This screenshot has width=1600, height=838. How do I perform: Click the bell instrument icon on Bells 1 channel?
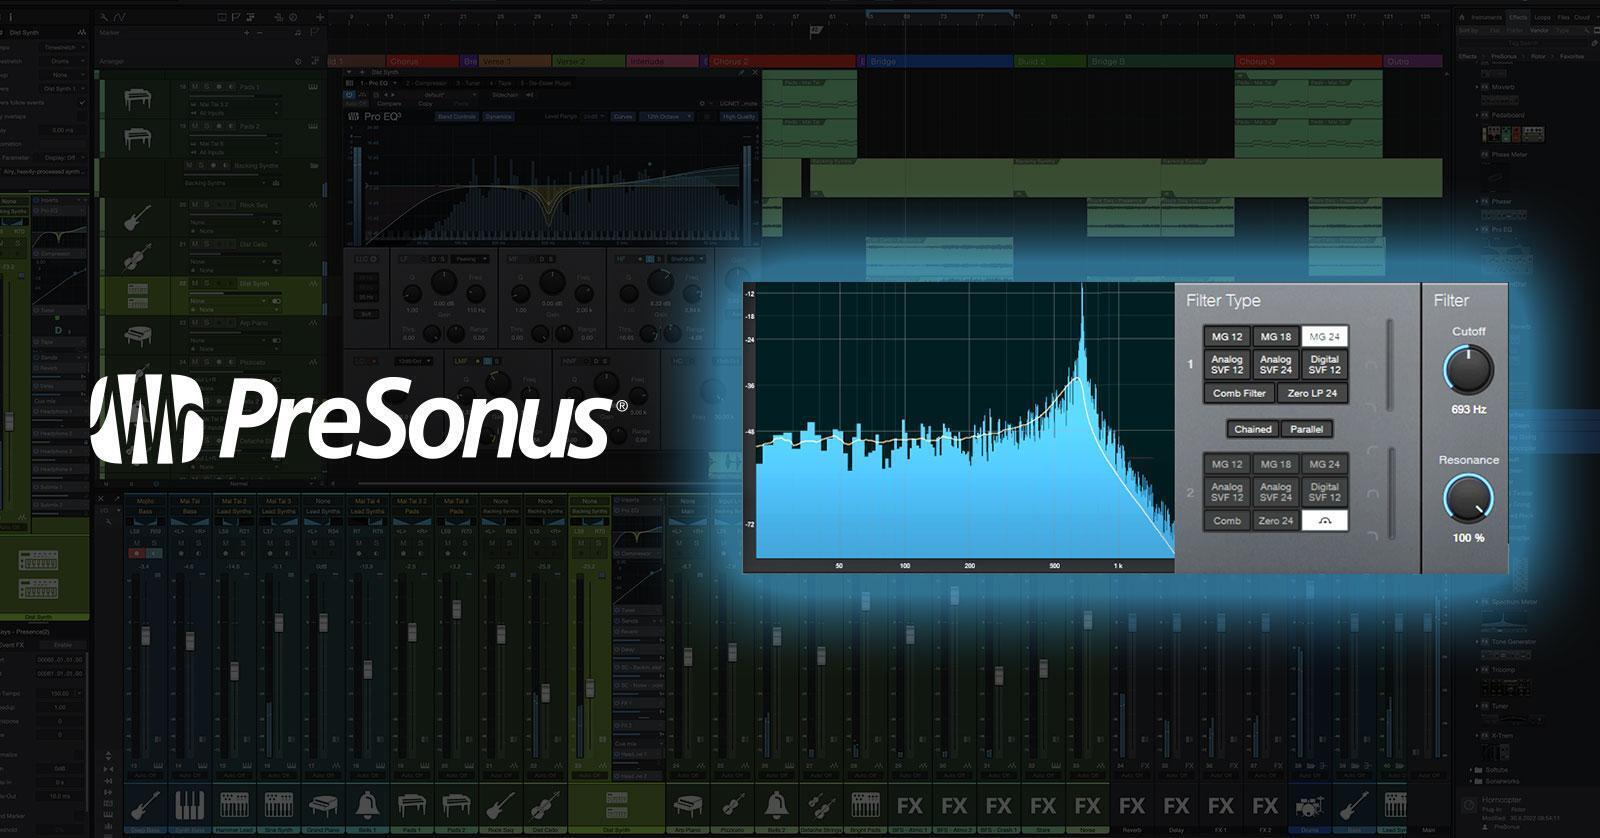click(x=367, y=805)
